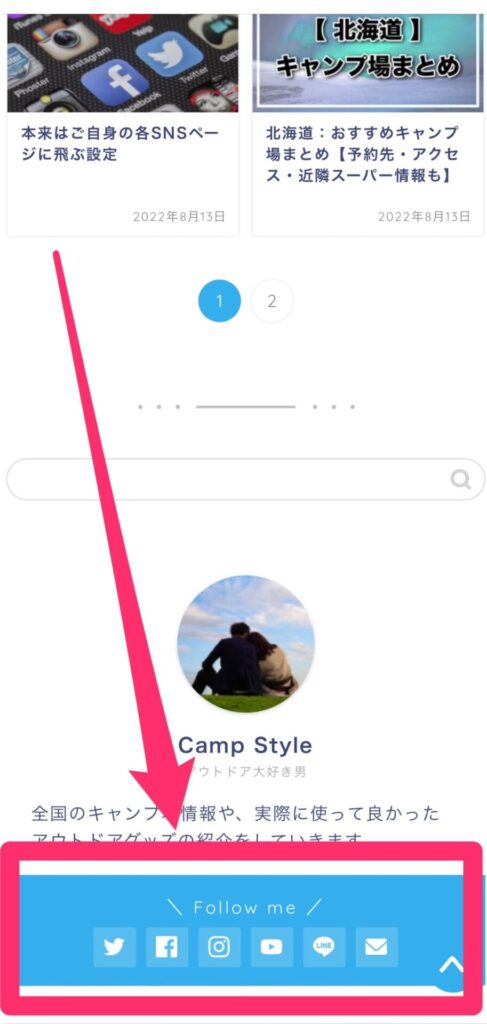Open article 本来はご自身の各SNSページに飛ぶ設定

(x=119, y=144)
